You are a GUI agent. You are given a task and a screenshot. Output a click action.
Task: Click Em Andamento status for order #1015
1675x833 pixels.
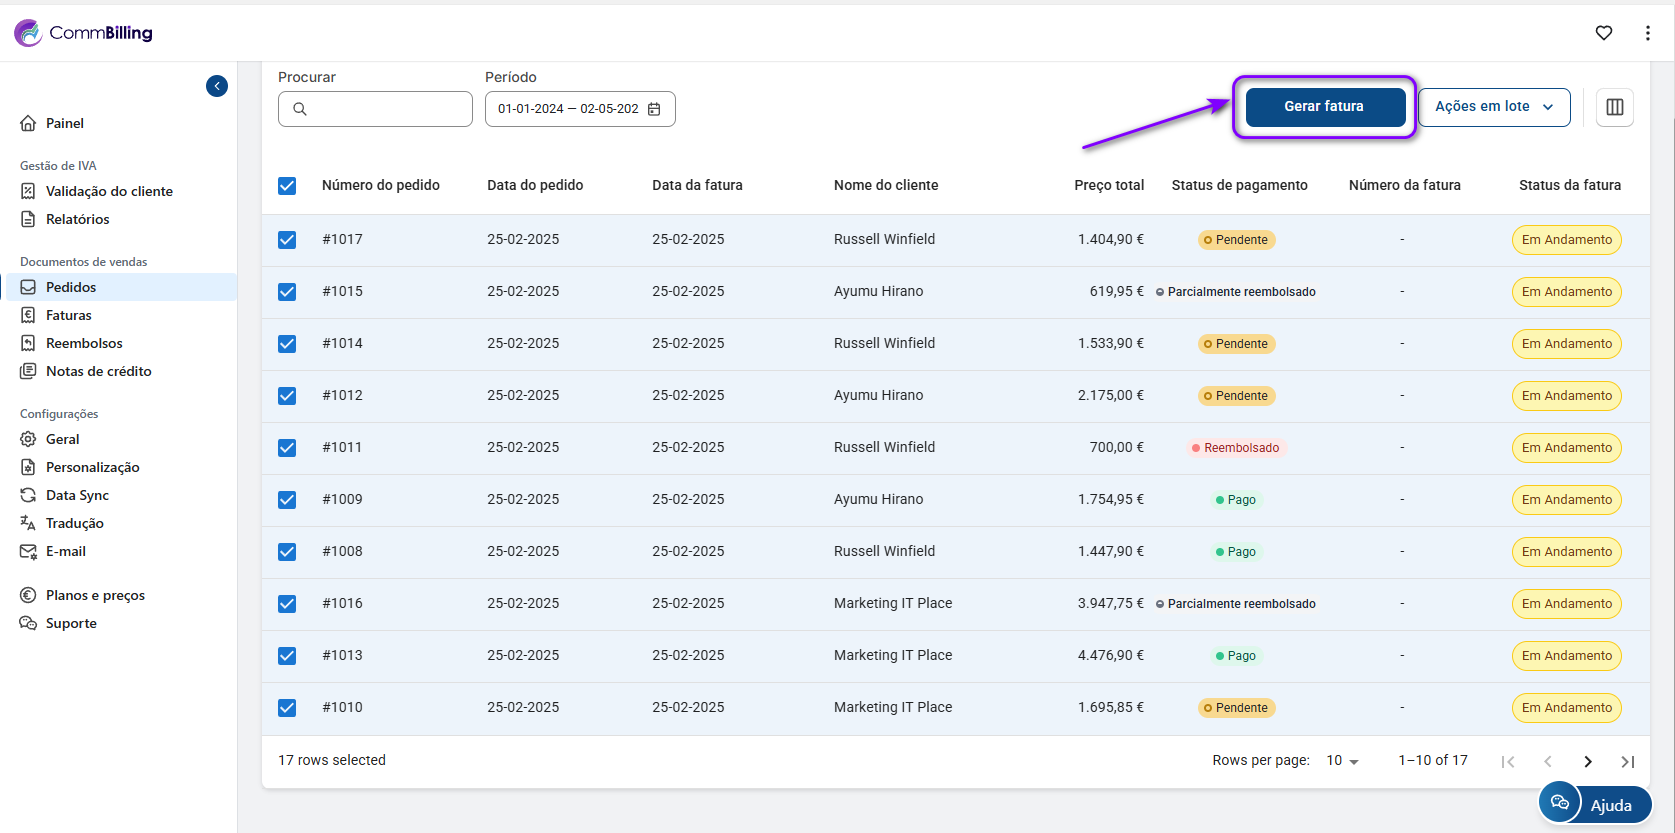1566,292
